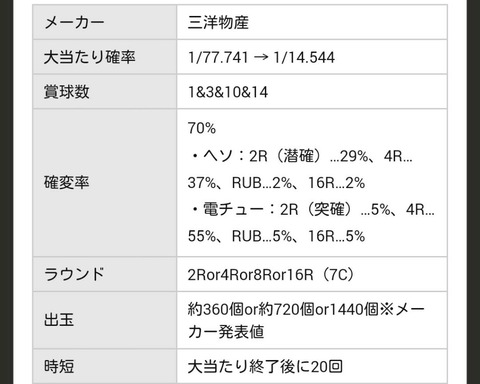This screenshot has height=384, width=480.
Task: Select the 大当たり終了後に20回 value
Action: tap(265, 367)
